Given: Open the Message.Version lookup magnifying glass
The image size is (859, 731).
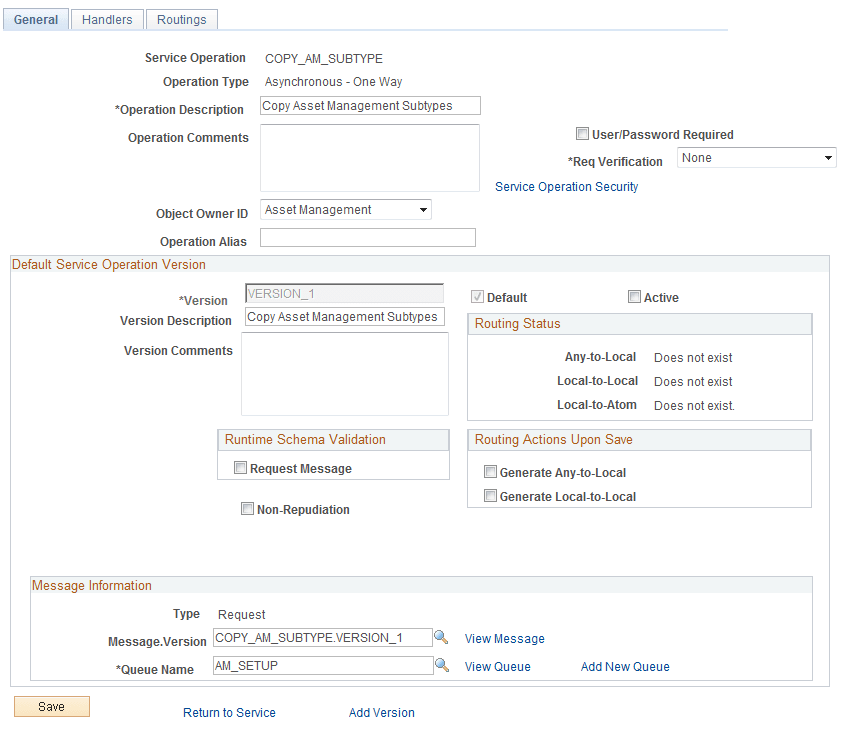Looking at the screenshot, I should [x=443, y=637].
